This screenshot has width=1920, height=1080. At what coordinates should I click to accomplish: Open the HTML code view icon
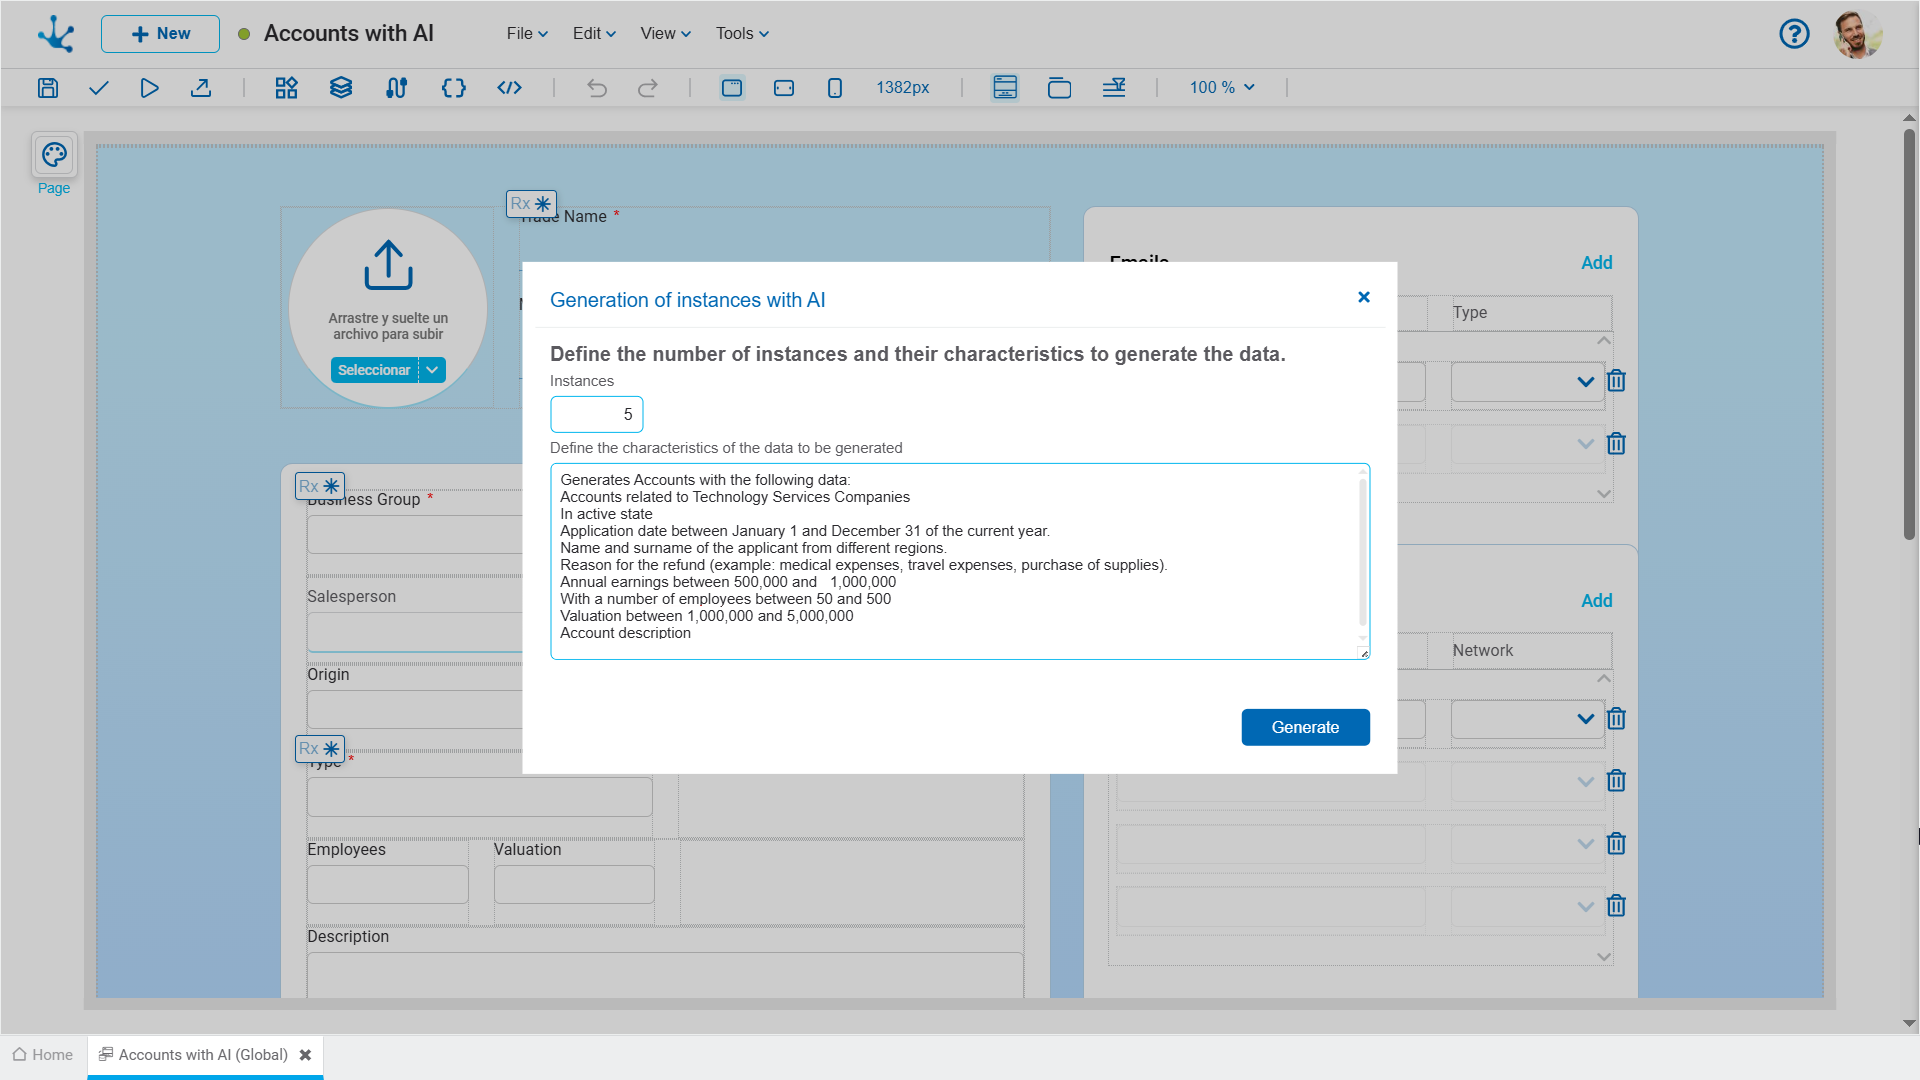pos(509,88)
